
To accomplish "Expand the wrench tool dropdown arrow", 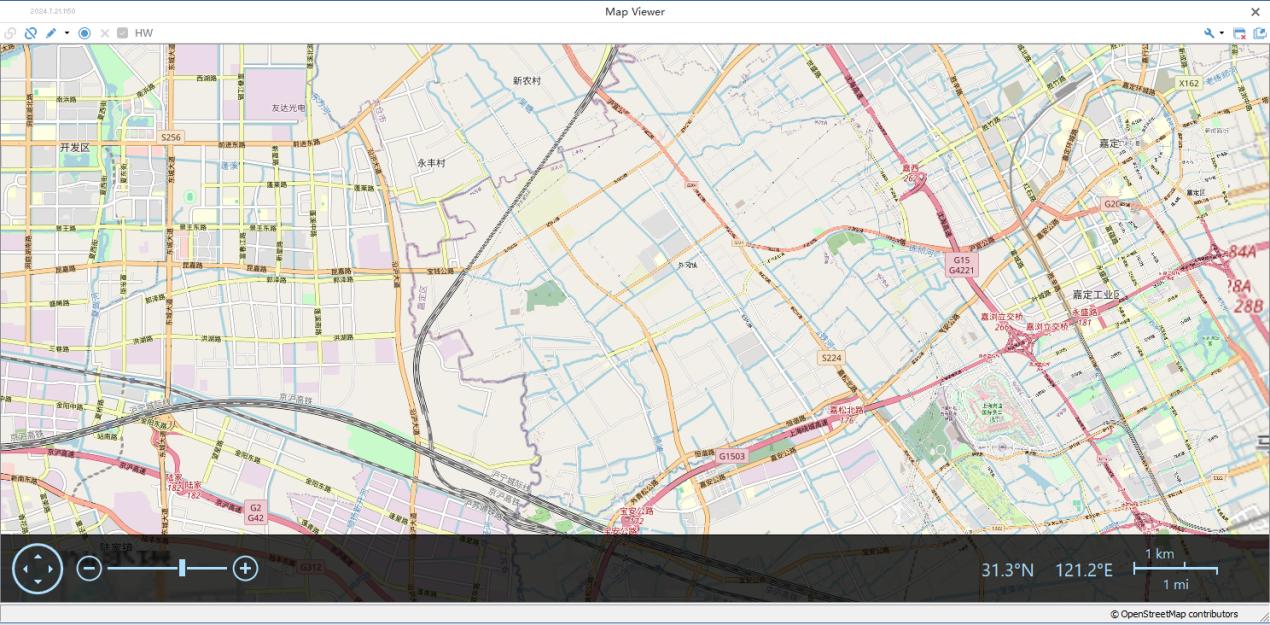I will (1221, 33).
